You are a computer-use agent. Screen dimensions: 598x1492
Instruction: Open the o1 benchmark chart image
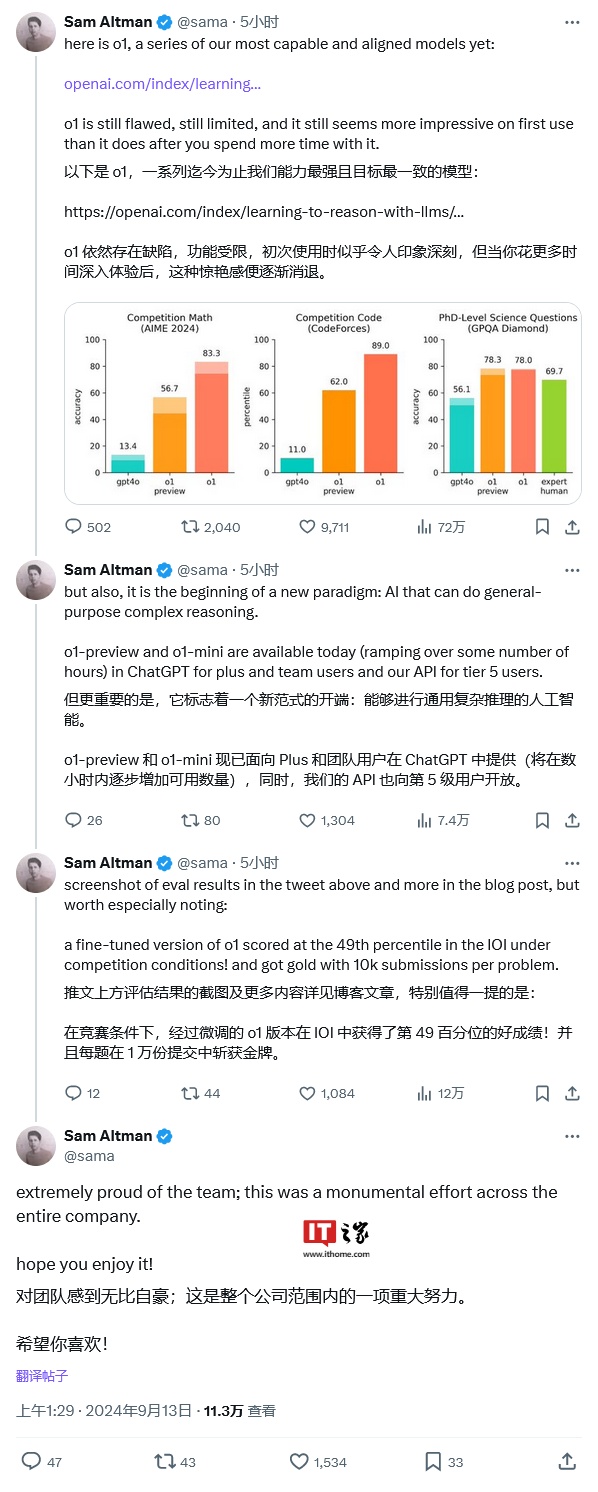(x=322, y=403)
